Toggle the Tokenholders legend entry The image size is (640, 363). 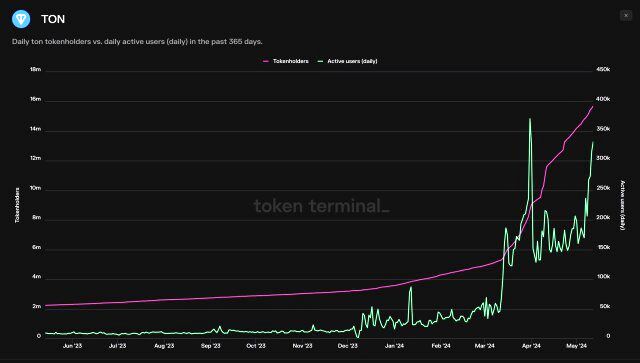286,61
